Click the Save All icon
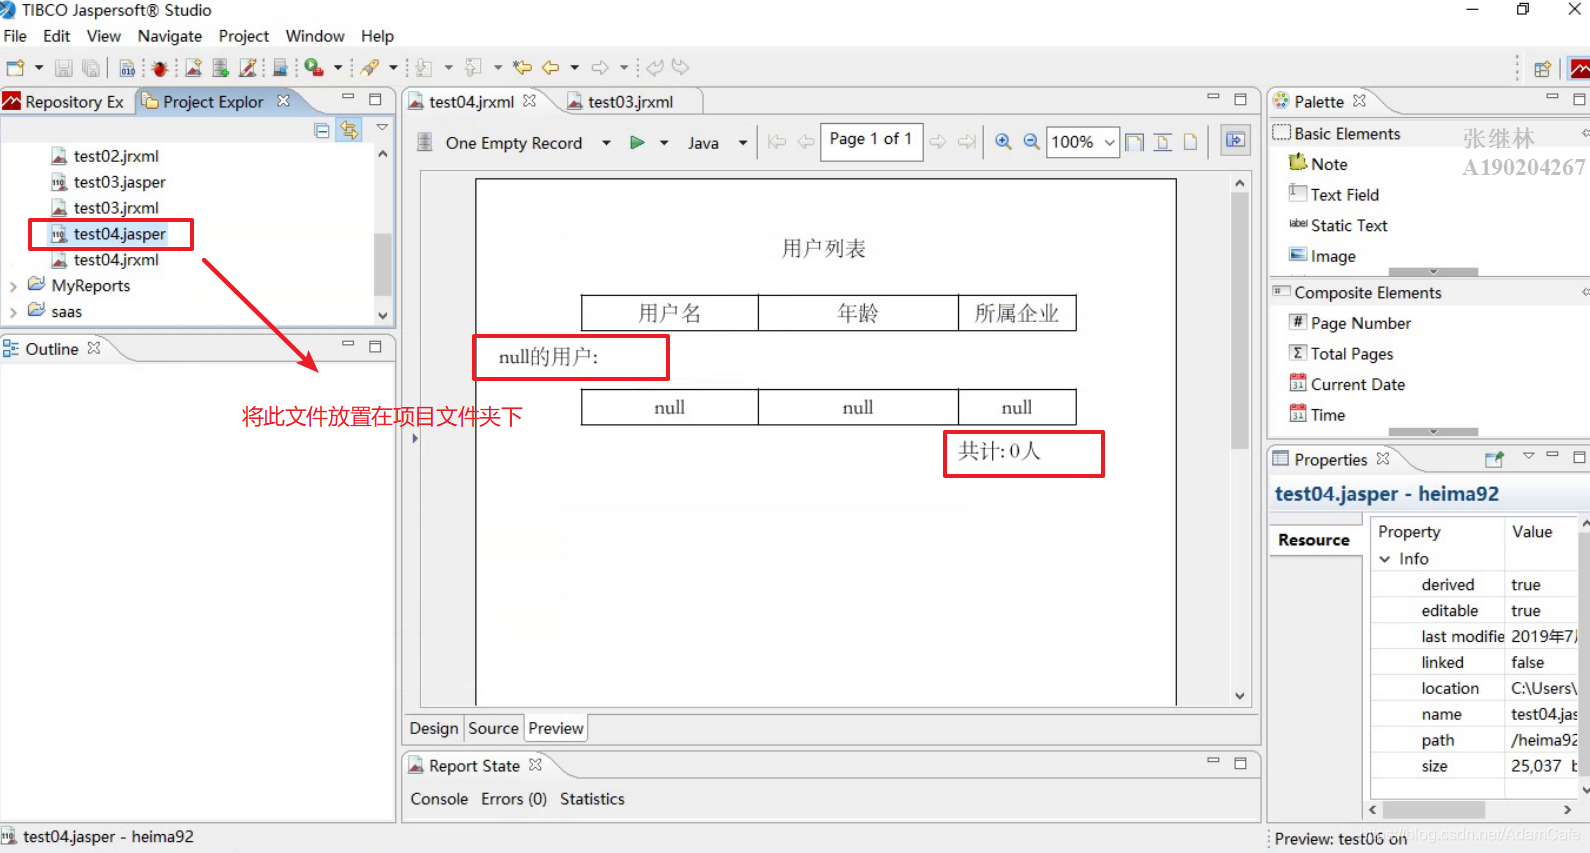The height and width of the screenshot is (853, 1590). [91, 68]
